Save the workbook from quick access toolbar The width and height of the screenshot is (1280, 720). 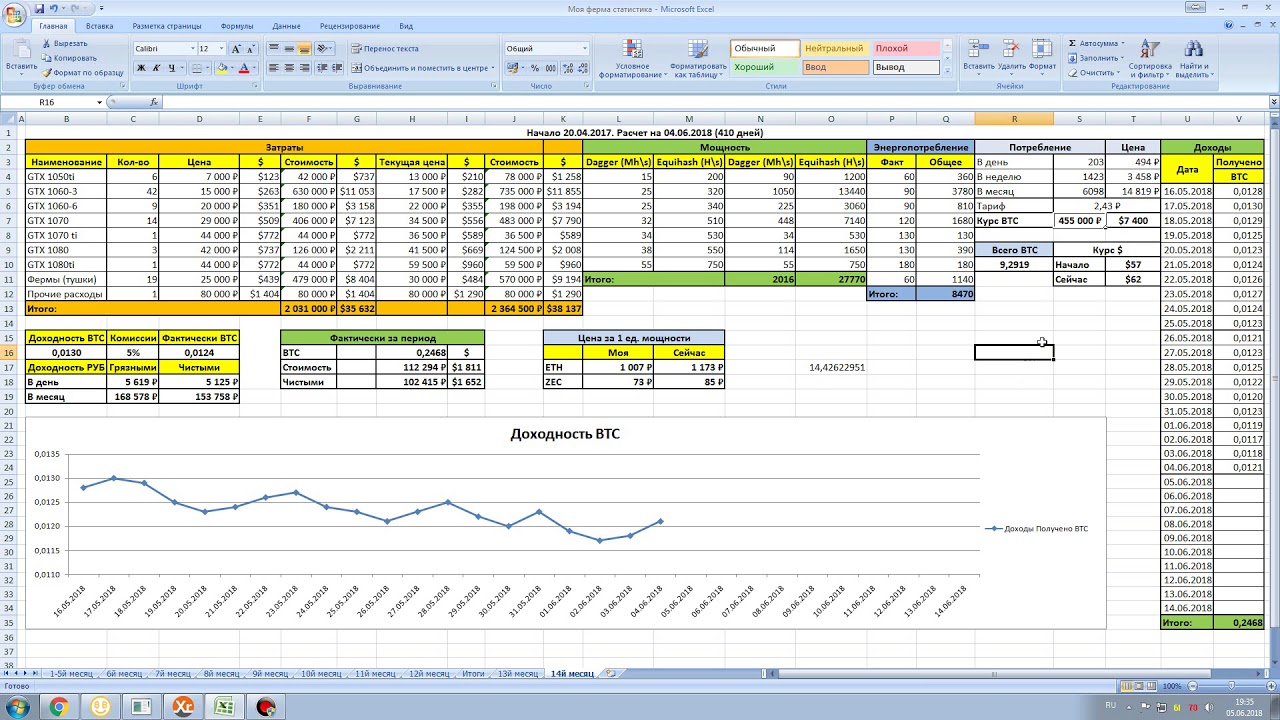coord(37,8)
